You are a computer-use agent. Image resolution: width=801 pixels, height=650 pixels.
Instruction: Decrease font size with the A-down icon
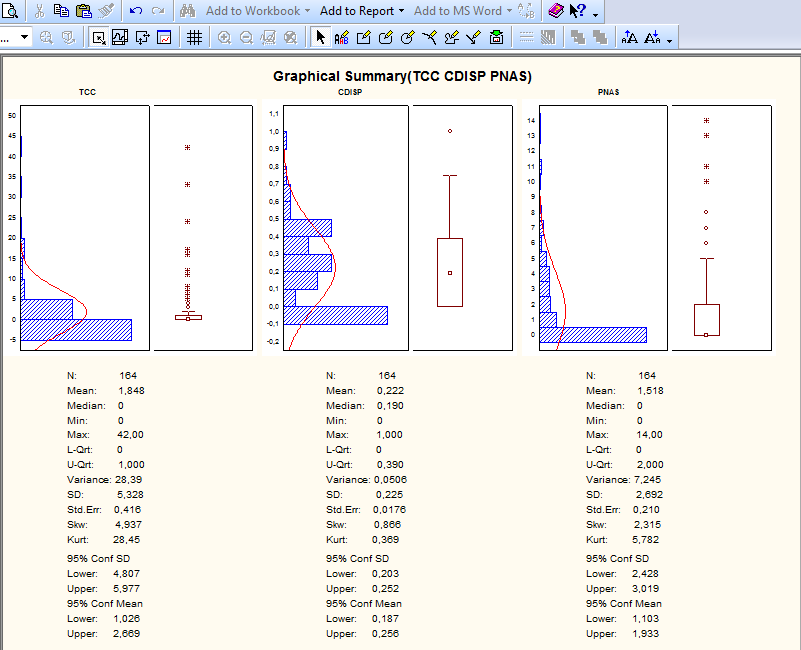click(x=652, y=38)
